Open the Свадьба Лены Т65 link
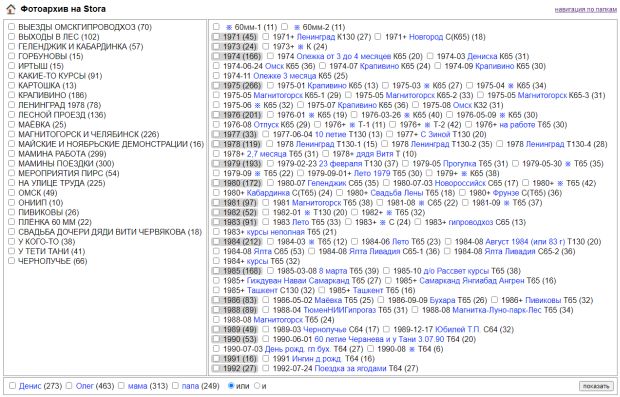 [397, 193]
